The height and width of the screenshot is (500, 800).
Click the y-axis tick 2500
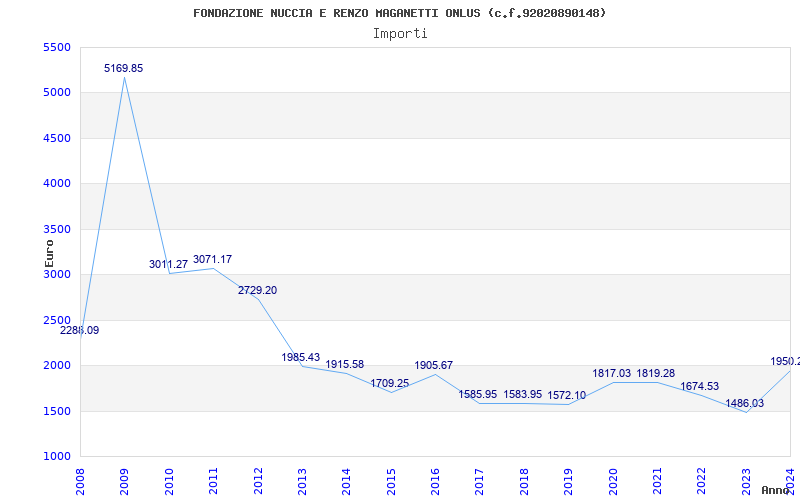click(x=57, y=320)
